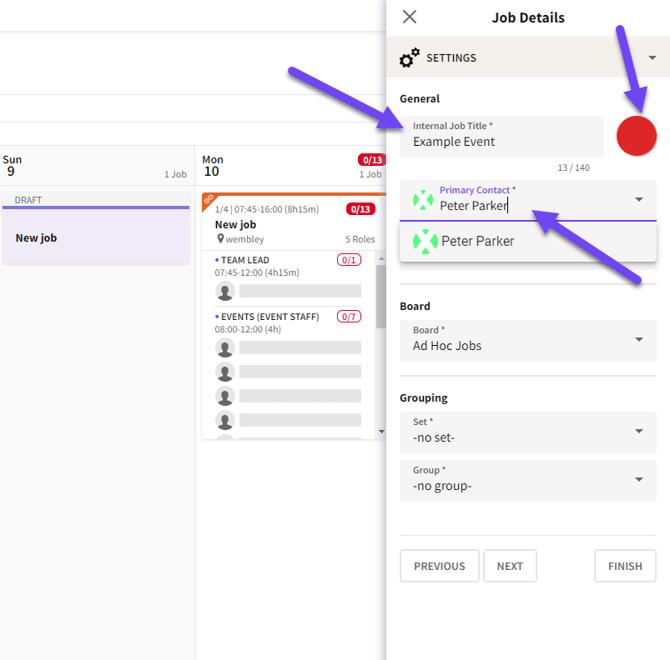670x660 pixels.
Task: Click the 1/4 | 07:45-16:00 shift time text
Action: click(x=267, y=209)
